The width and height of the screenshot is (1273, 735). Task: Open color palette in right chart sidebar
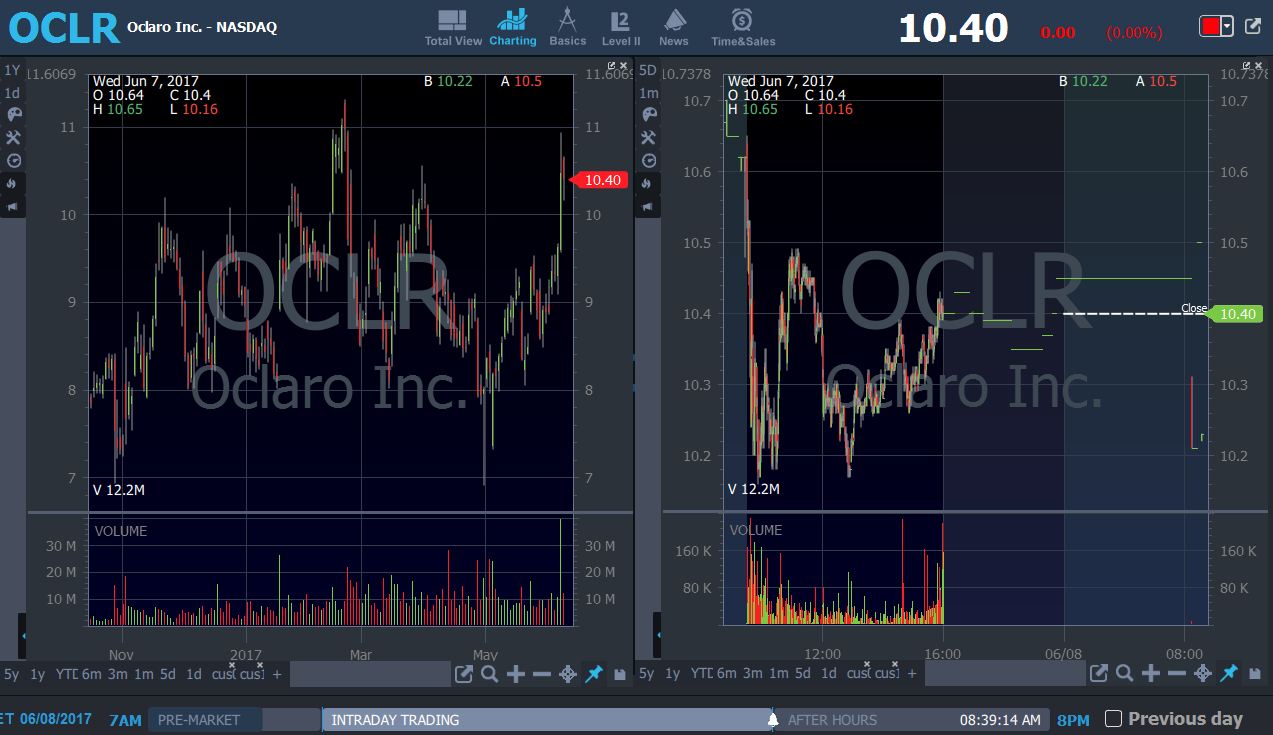point(649,115)
